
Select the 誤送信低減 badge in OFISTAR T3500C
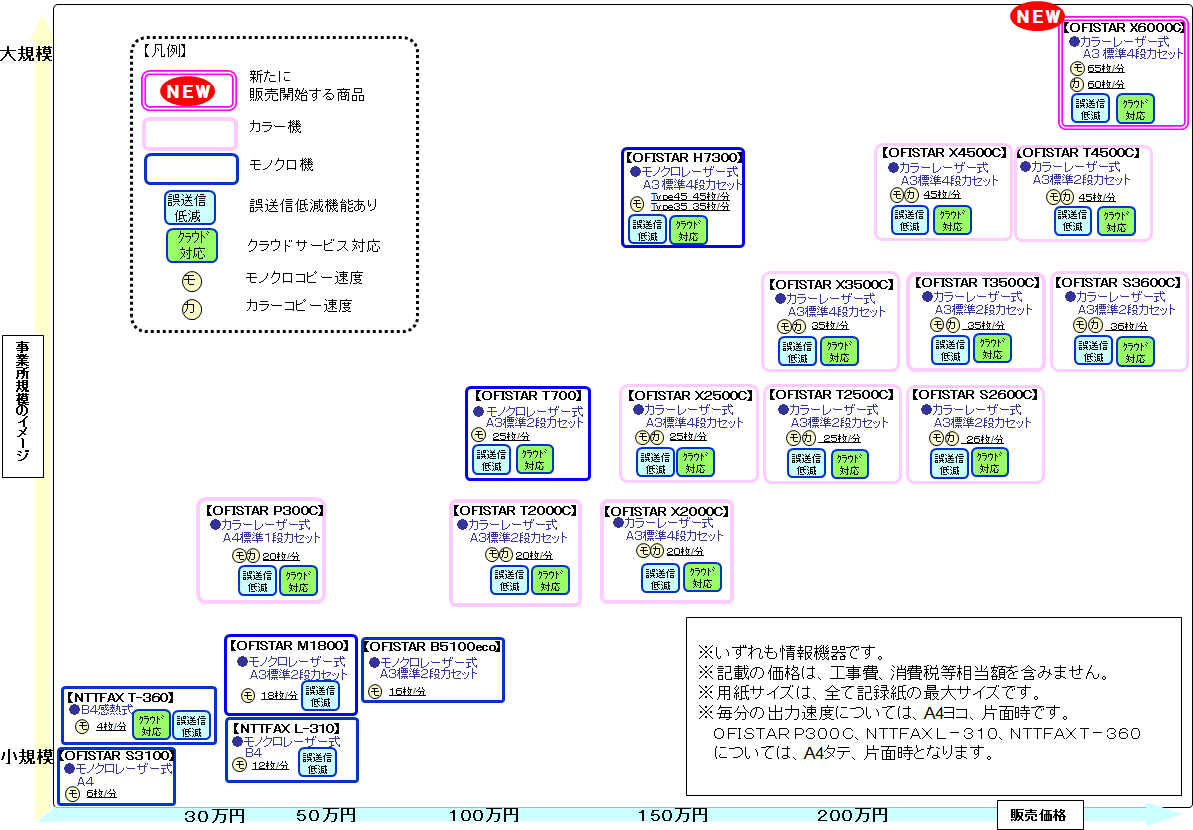[951, 349]
